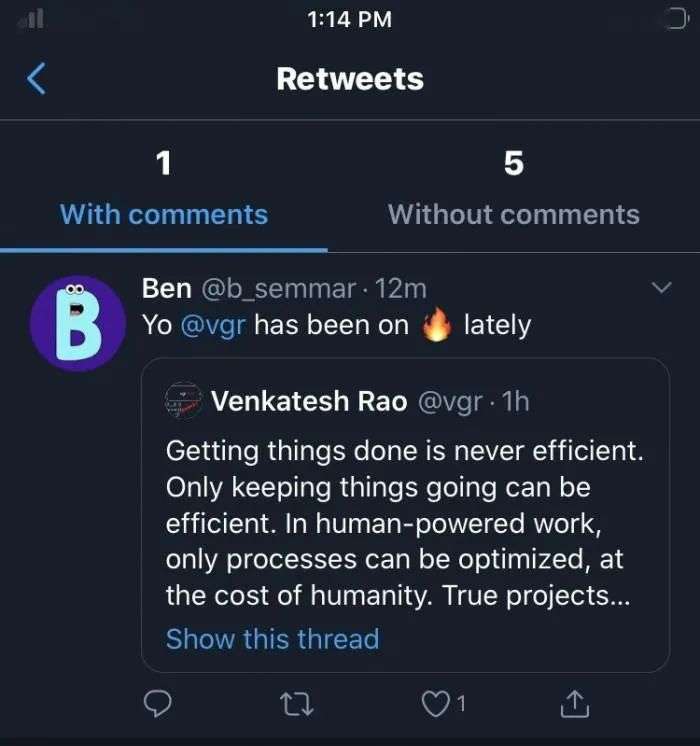The width and height of the screenshot is (700, 746).
Task: Switch to Without comments tab
Action: [514, 214]
